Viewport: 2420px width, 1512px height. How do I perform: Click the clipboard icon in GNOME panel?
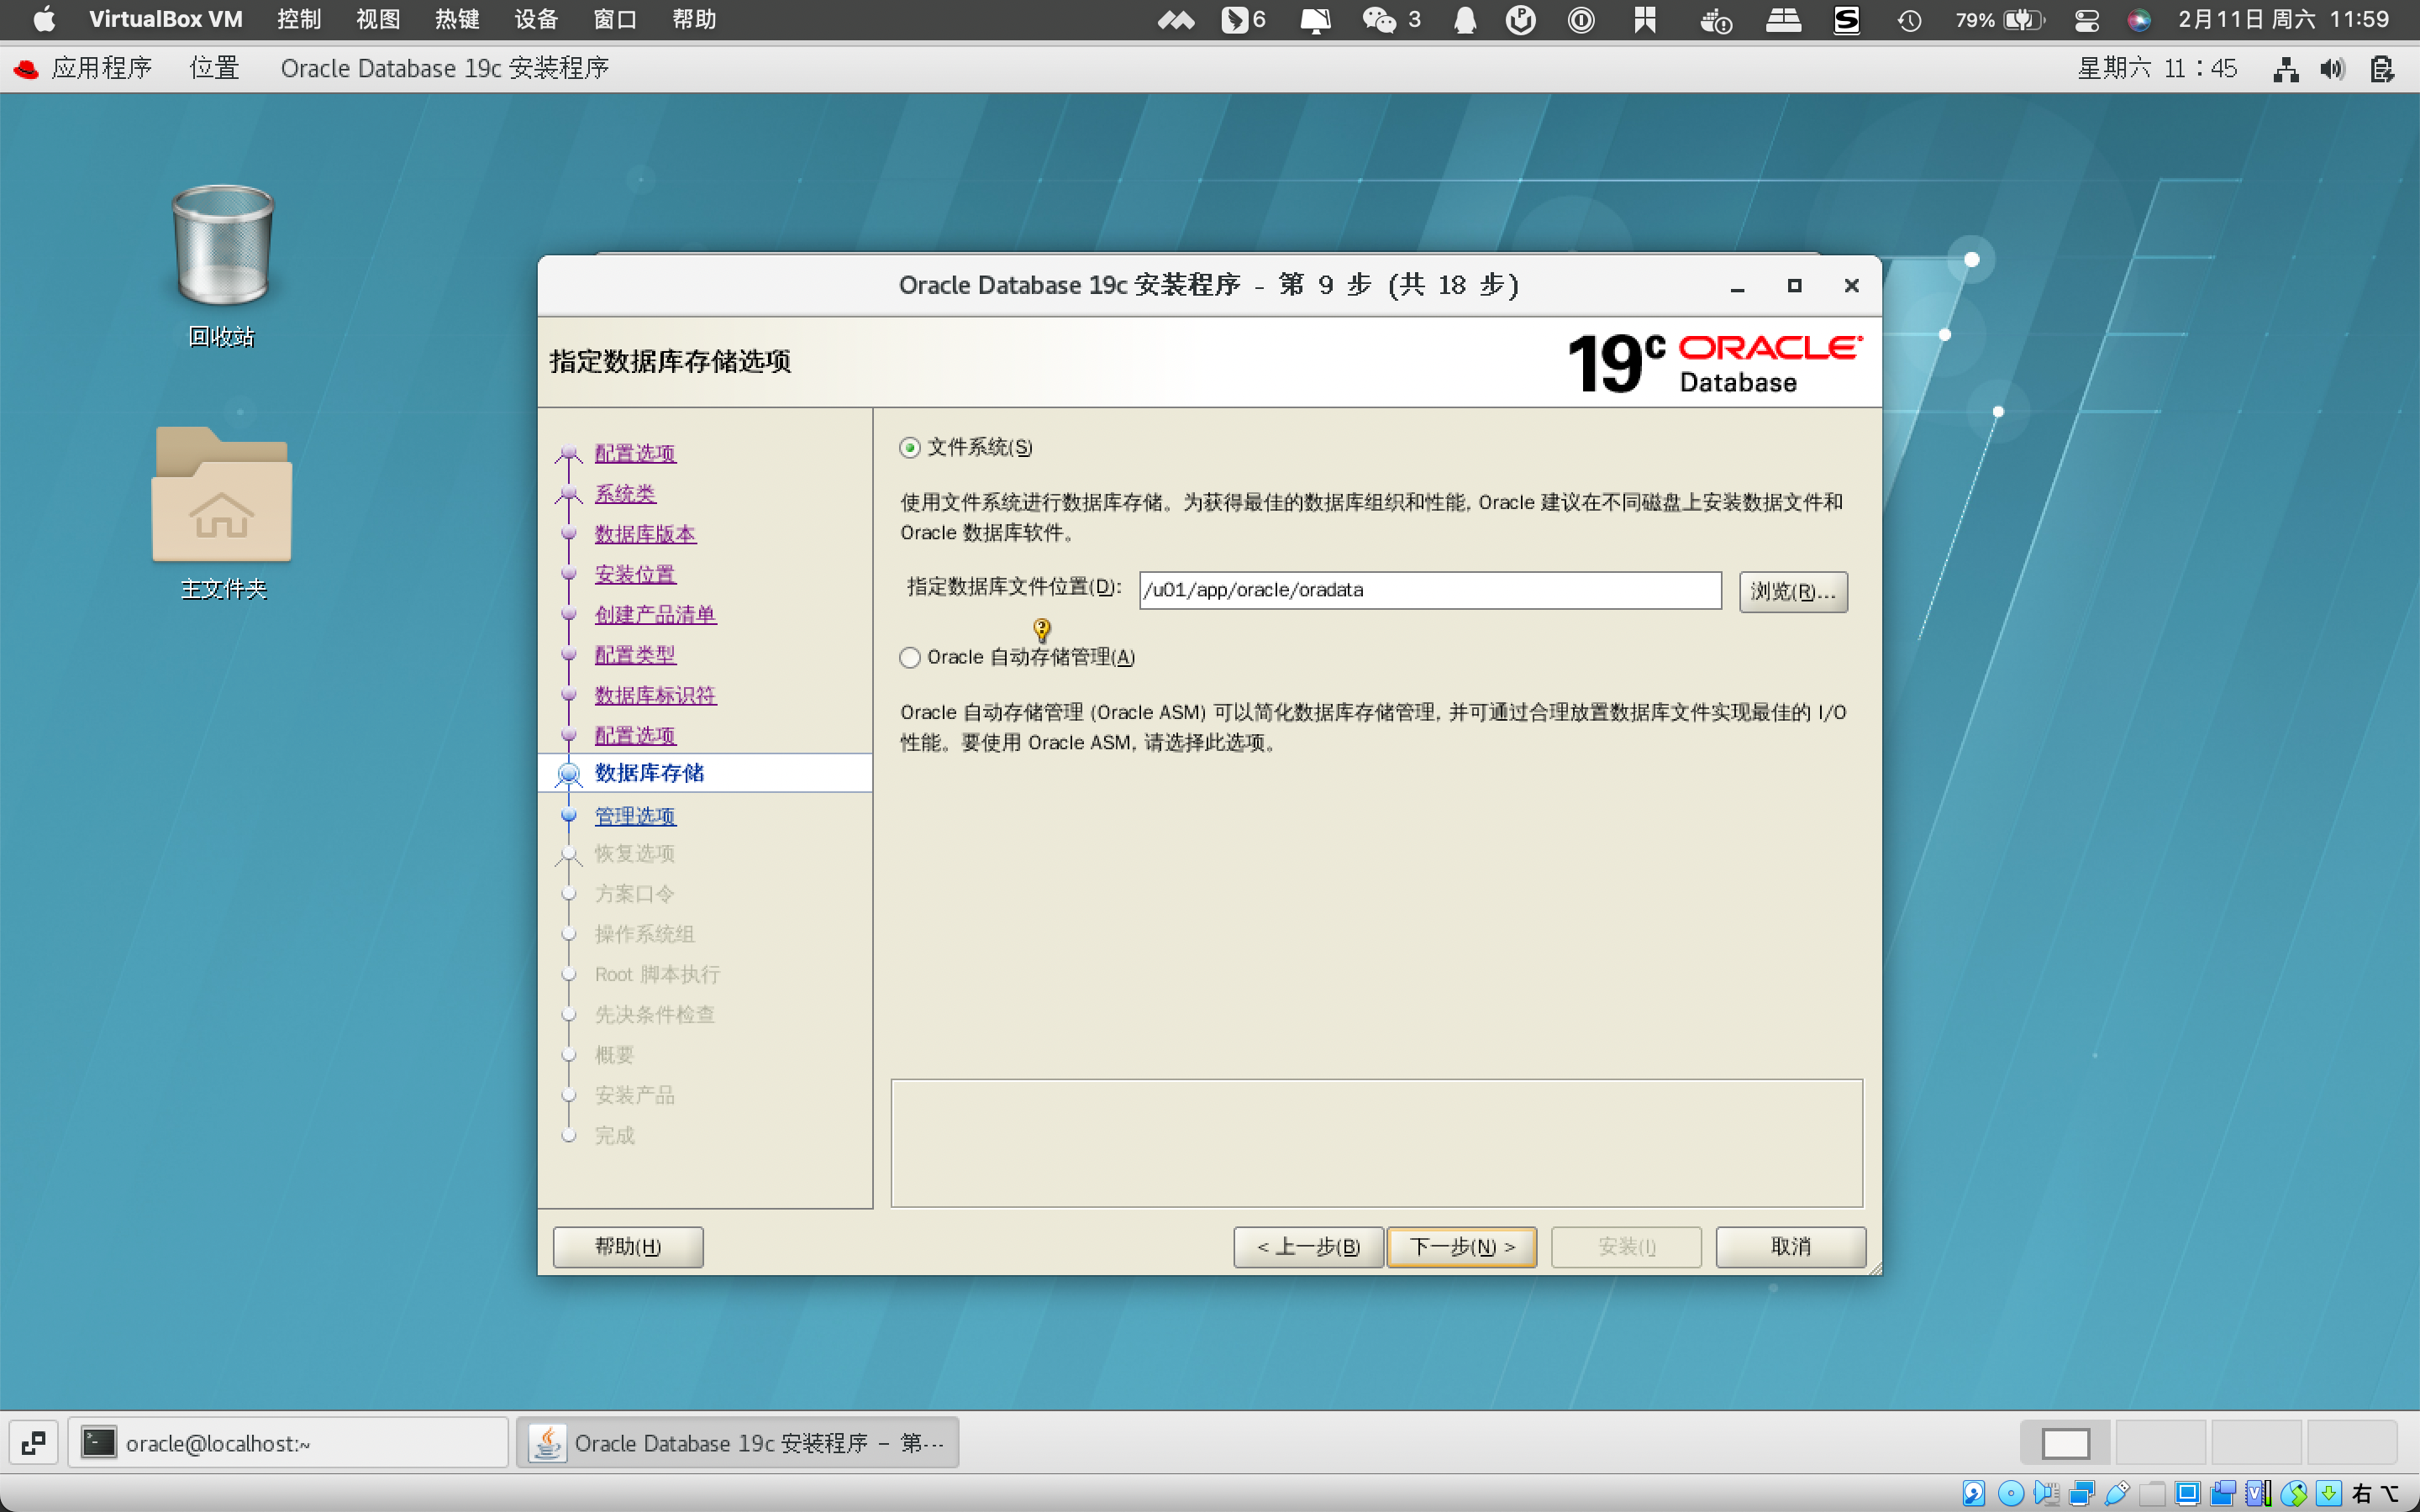pos(2383,69)
